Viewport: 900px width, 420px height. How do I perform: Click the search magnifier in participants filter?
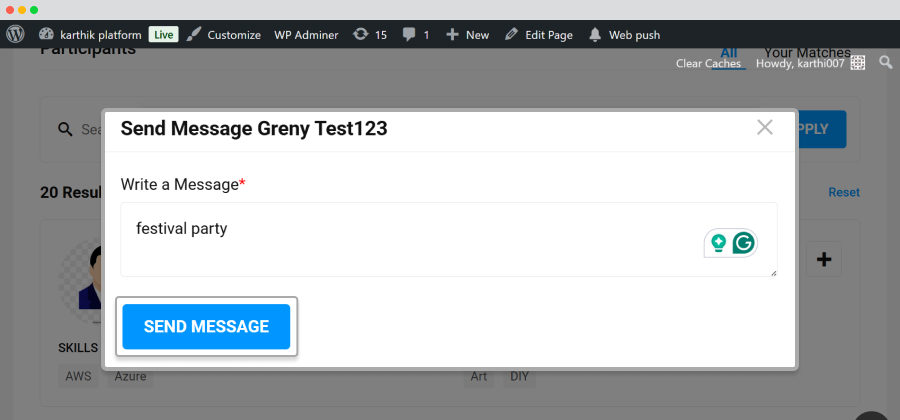65,129
